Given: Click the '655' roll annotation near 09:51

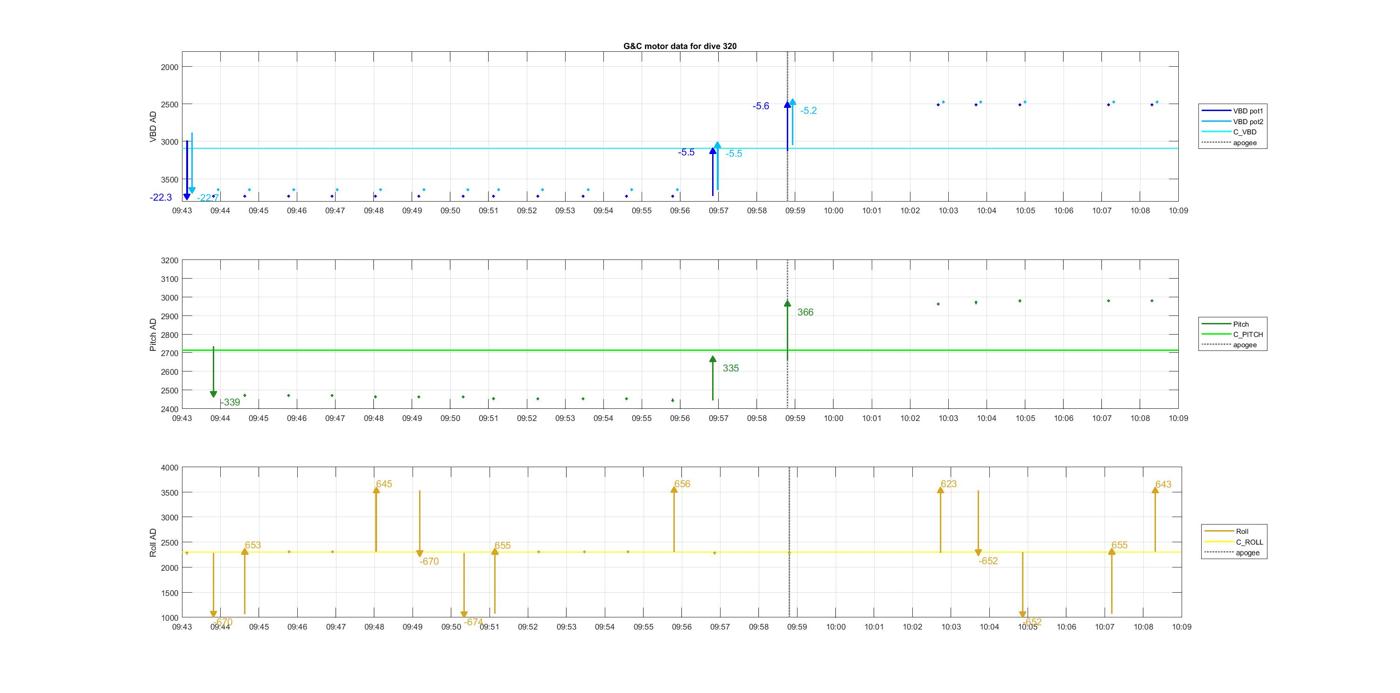Looking at the screenshot, I should coord(503,546).
